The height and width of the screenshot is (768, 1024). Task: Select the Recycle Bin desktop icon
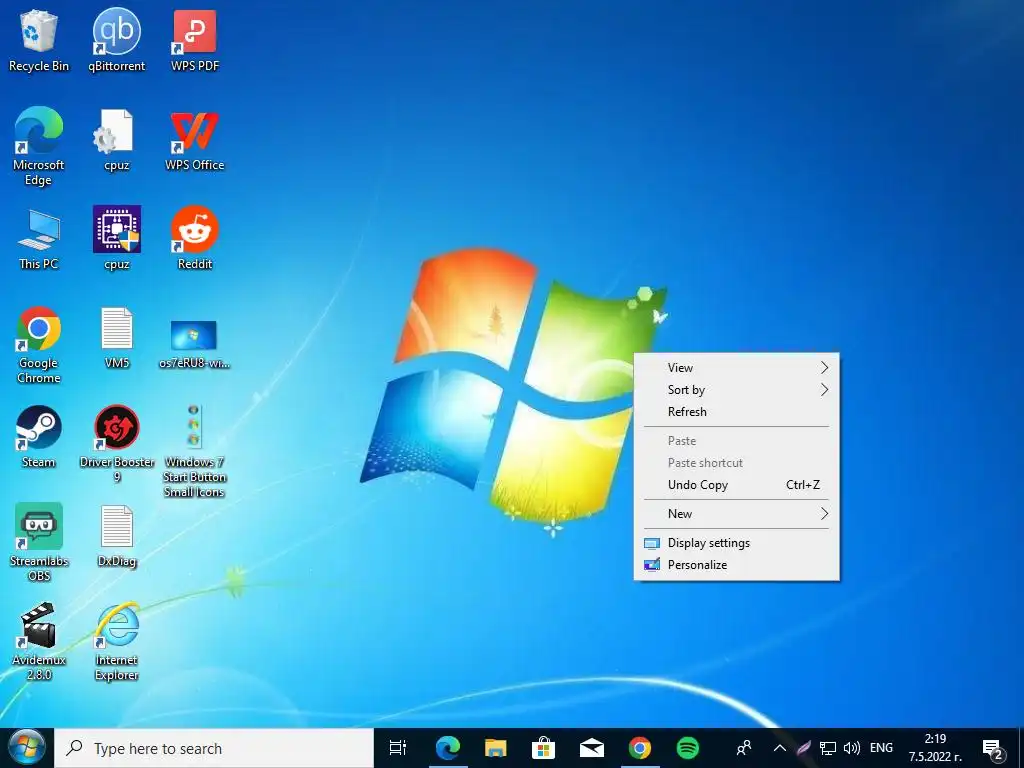(x=39, y=40)
